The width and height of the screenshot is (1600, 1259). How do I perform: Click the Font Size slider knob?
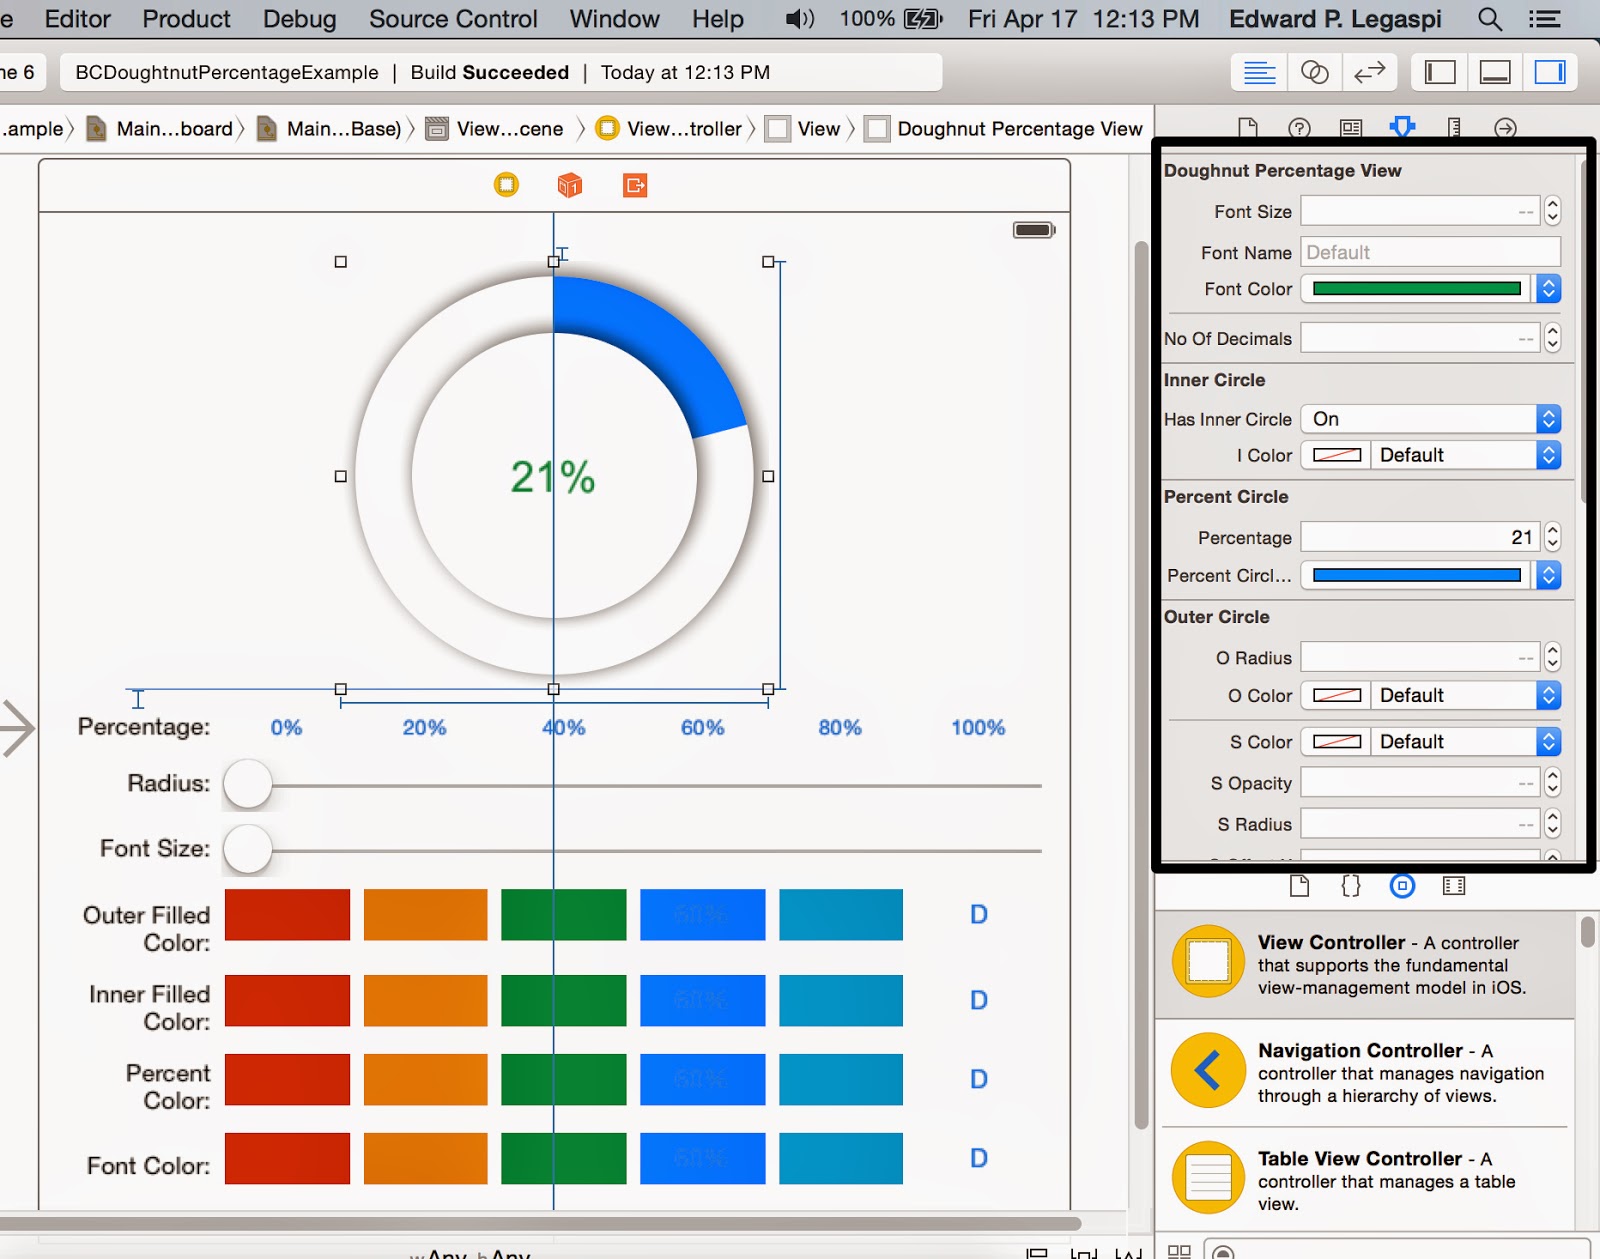(x=248, y=850)
